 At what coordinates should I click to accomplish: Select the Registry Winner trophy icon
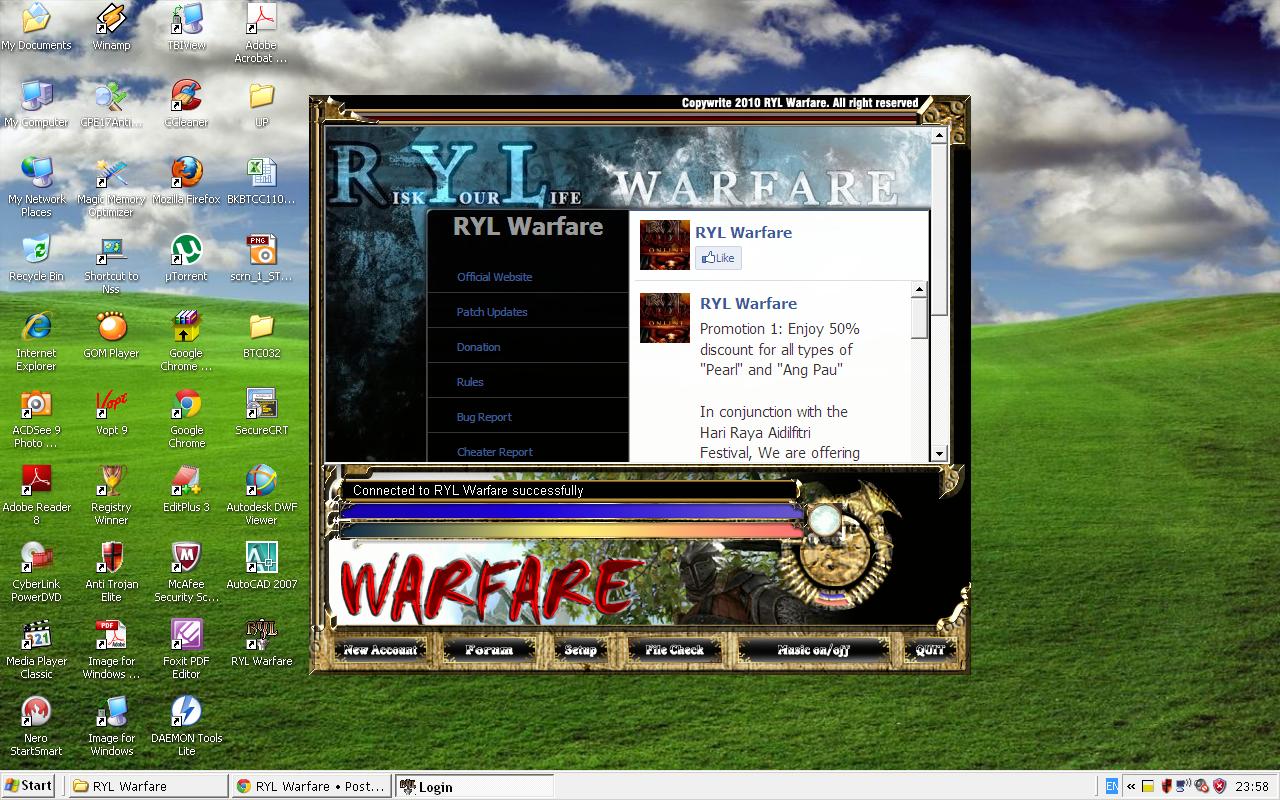(111, 495)
